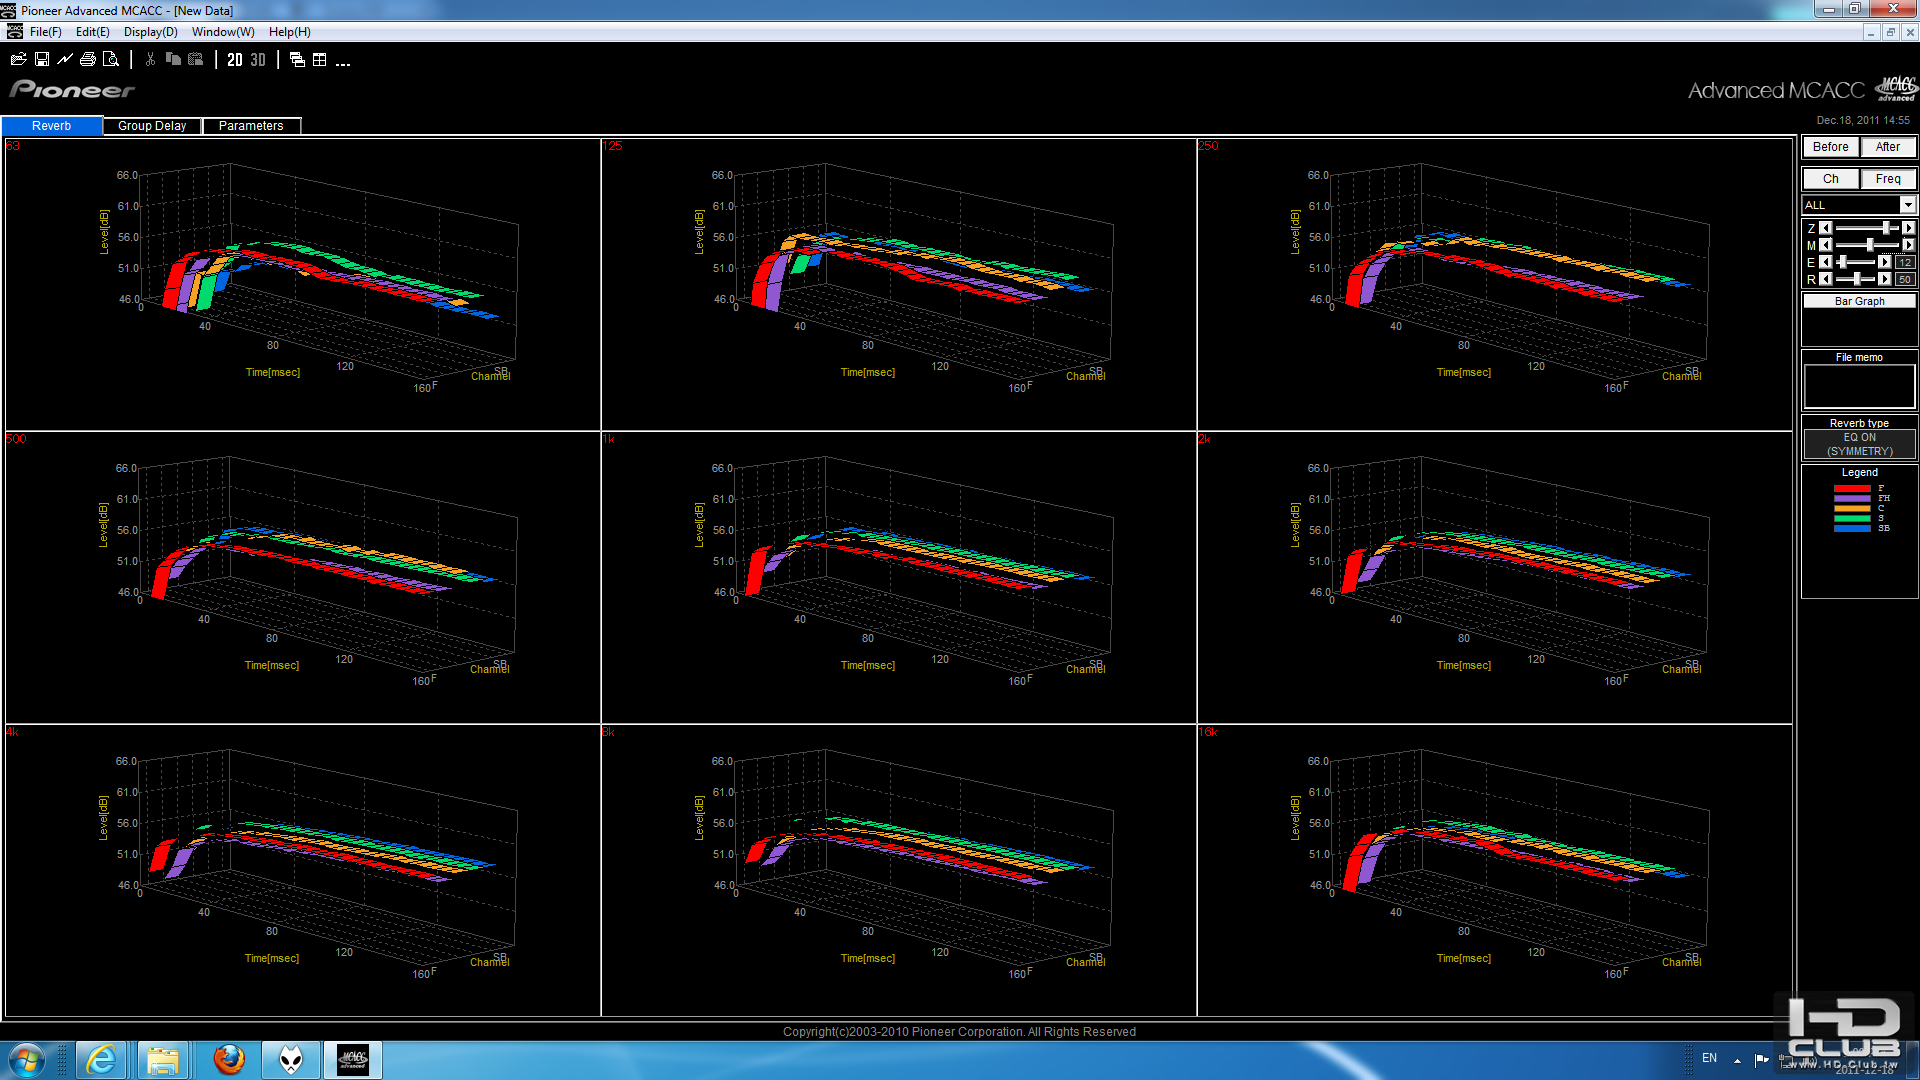
Task: Switch to the Parameters tab
Action: click(251, 126)
